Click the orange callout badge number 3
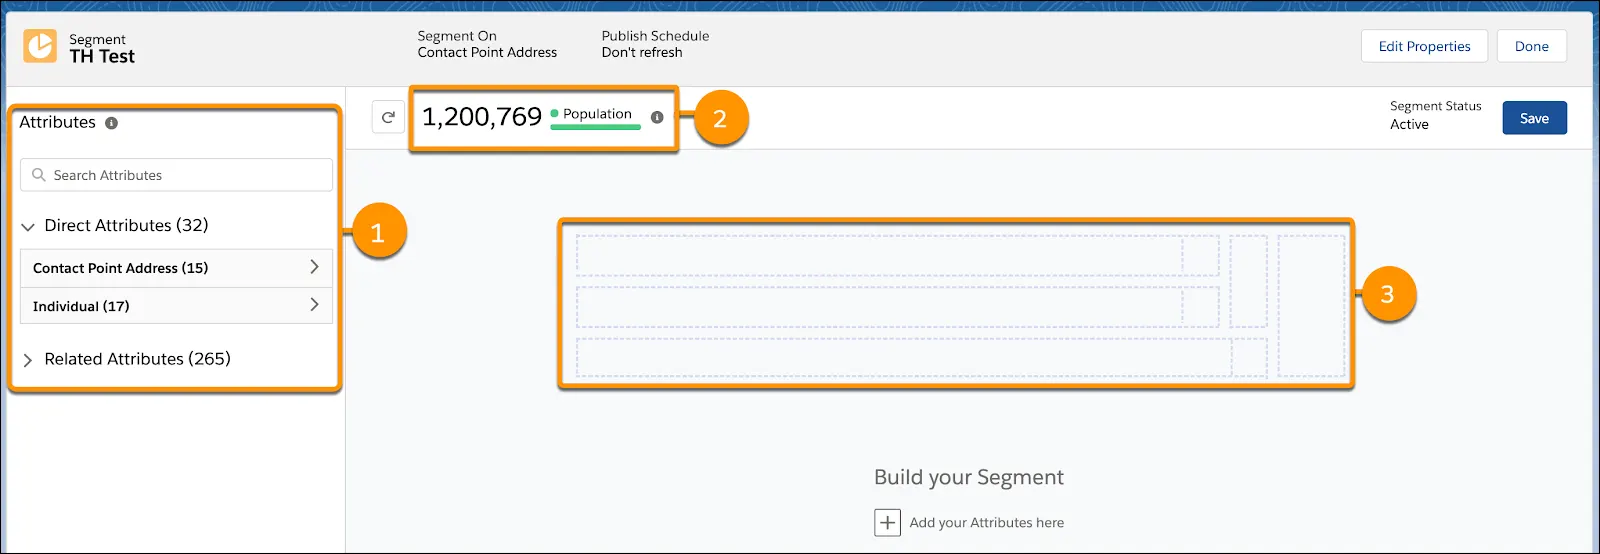 (1387, 294)
